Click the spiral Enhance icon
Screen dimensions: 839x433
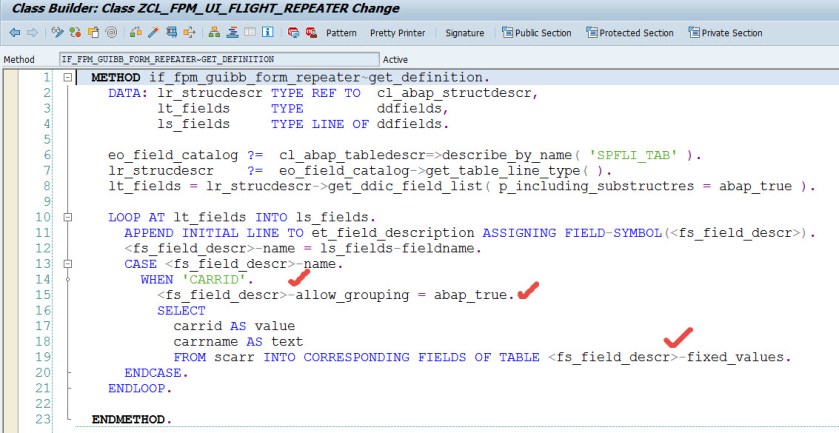coord(111,33)
